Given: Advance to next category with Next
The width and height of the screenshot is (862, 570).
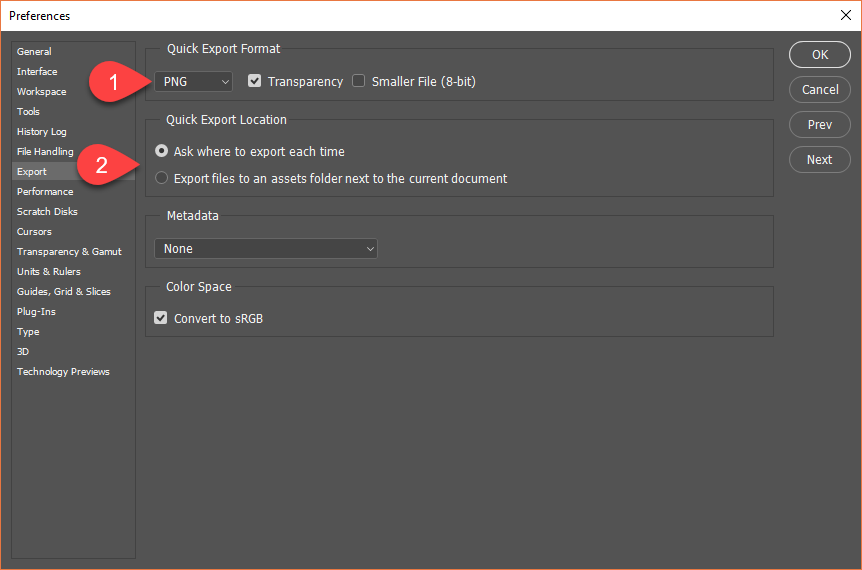Looking at the screenshot, I should tap(820, 159).
